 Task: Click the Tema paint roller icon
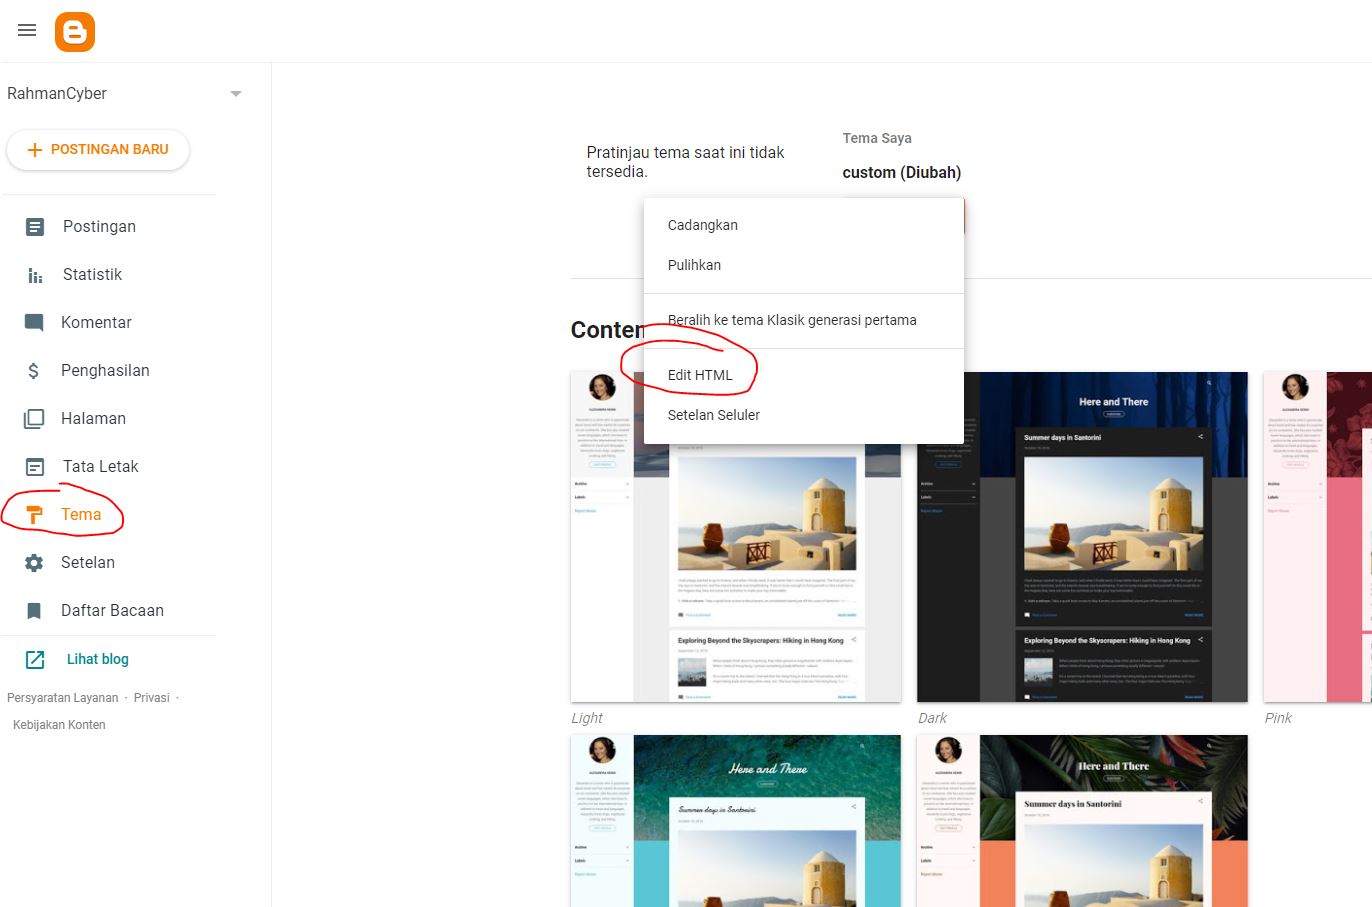34,515
